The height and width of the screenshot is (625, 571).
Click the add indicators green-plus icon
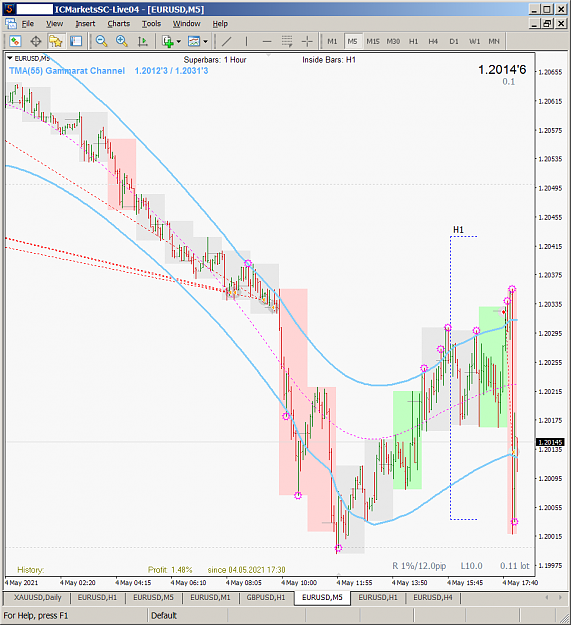168,41
